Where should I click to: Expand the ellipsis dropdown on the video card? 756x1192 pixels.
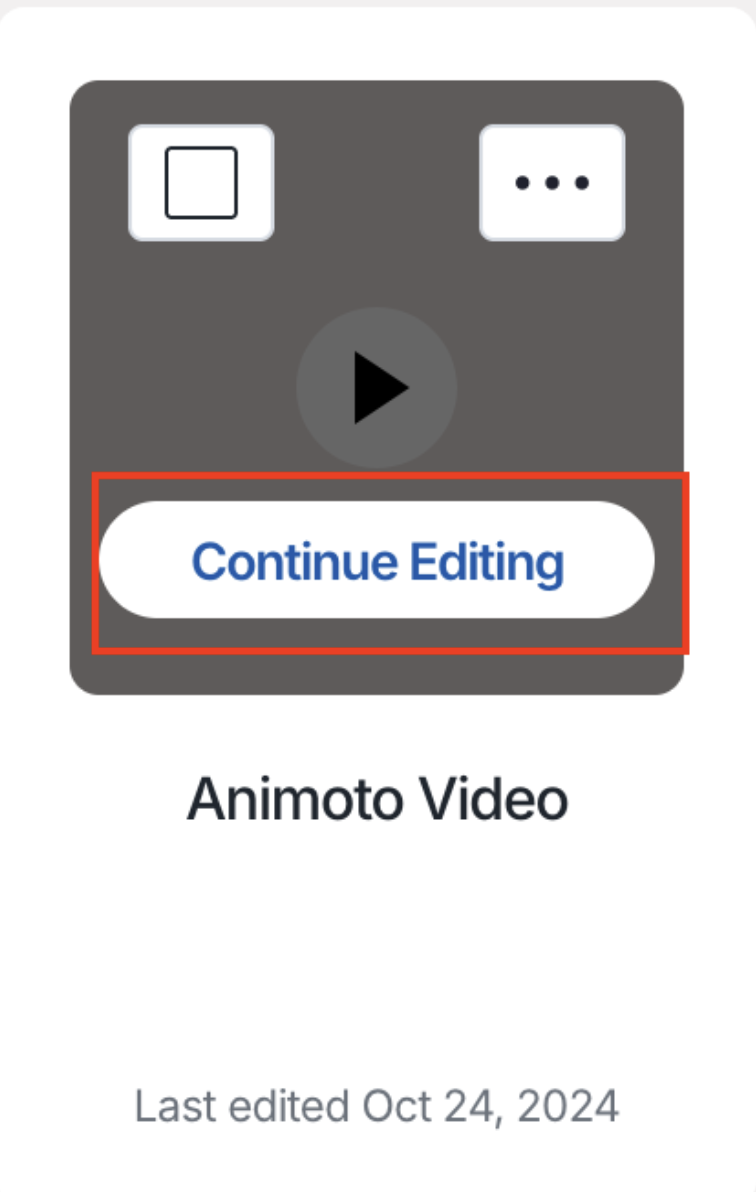tap(552, 182)
